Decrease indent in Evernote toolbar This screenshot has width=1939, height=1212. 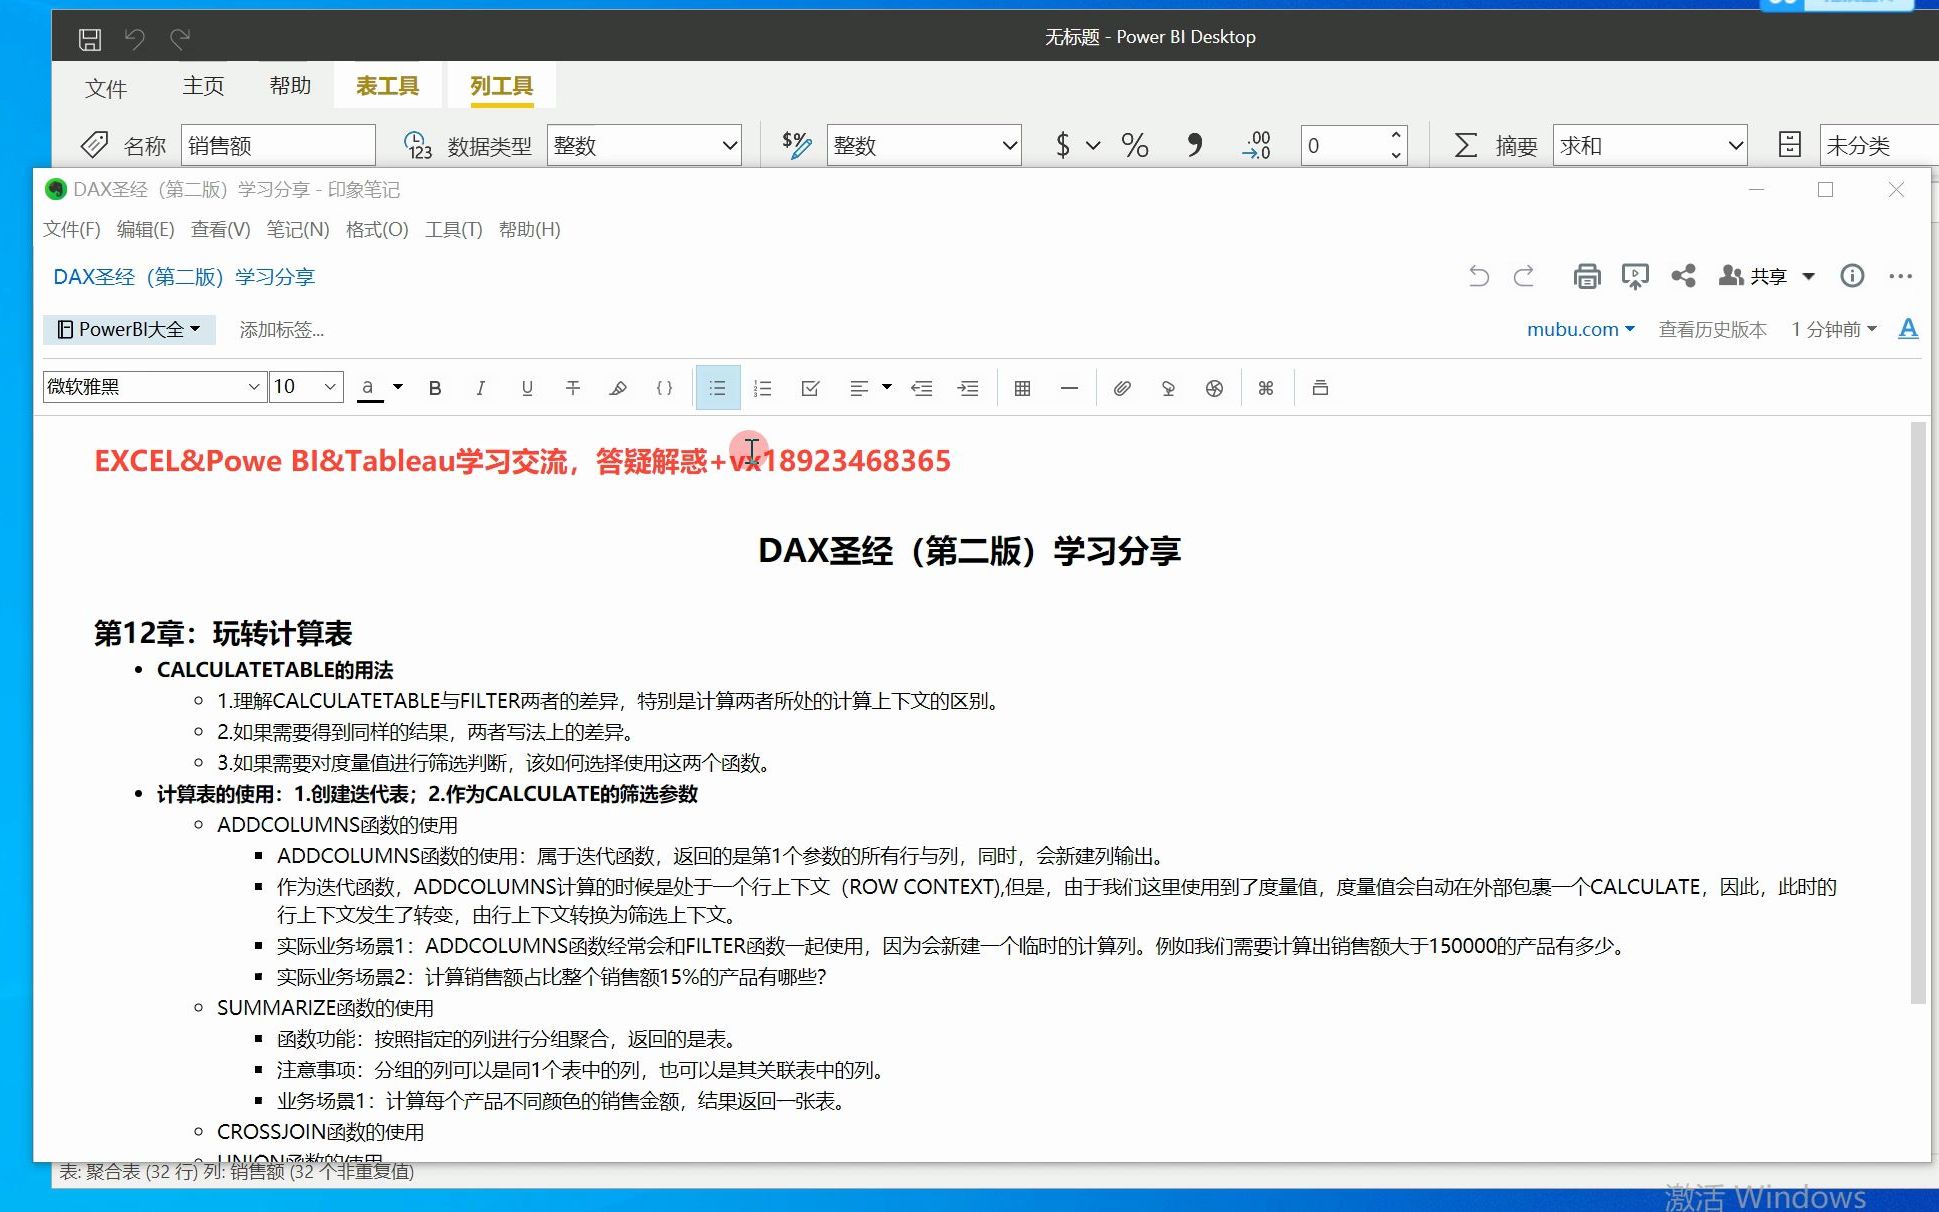[x=922, y=388]
